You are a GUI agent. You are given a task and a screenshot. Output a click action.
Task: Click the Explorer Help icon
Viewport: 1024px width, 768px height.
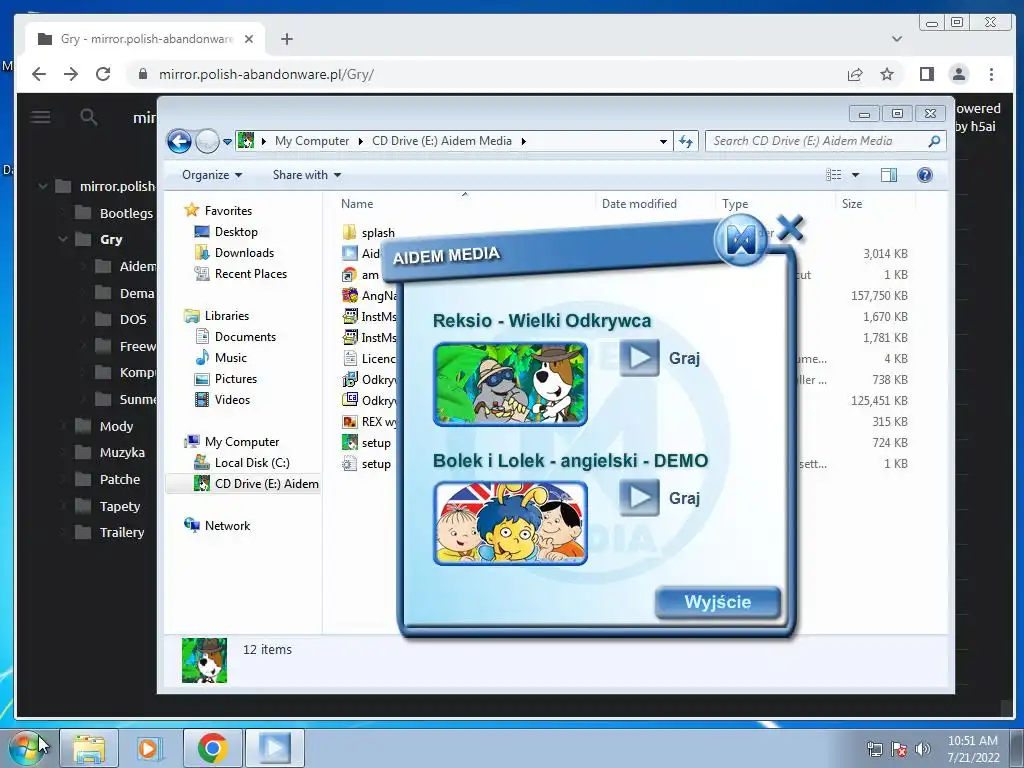pyautogui.click(x=925, y=175)
